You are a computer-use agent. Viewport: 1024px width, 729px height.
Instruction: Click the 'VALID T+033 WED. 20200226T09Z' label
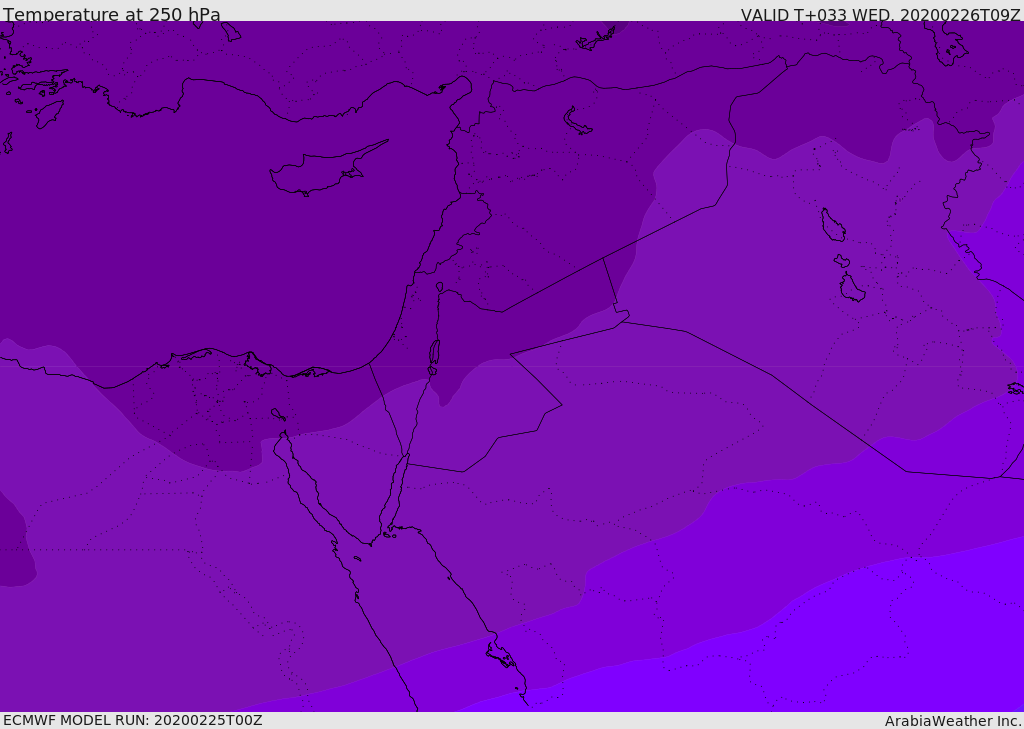880,14
